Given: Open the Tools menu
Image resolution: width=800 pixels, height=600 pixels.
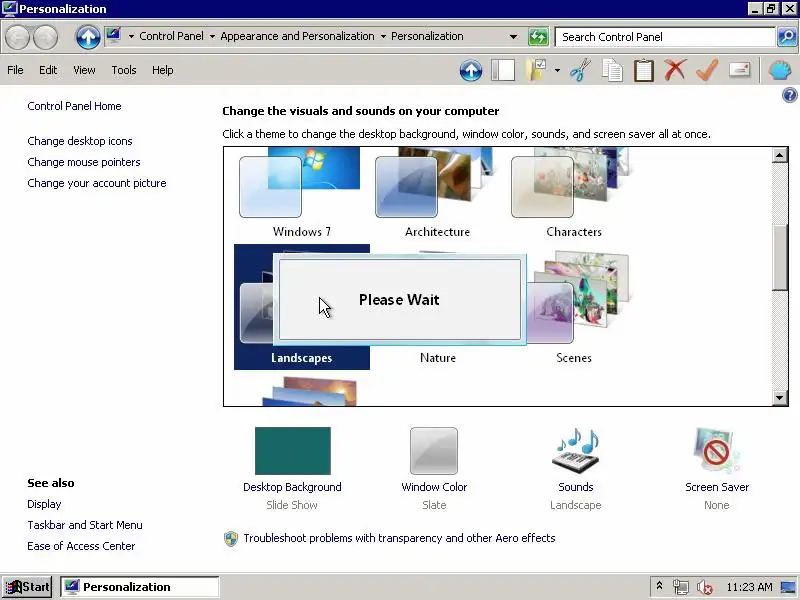Looking at the screenshot, I should [124, 70].
